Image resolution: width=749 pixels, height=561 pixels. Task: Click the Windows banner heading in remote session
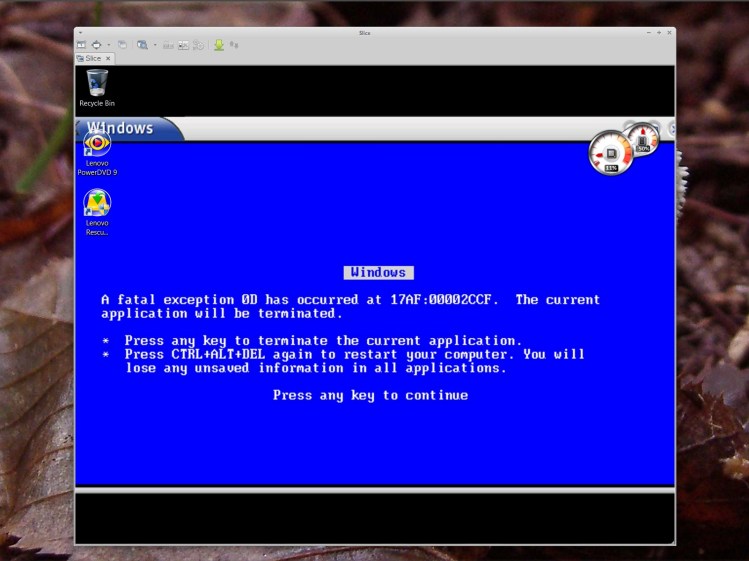click(120, 128)
